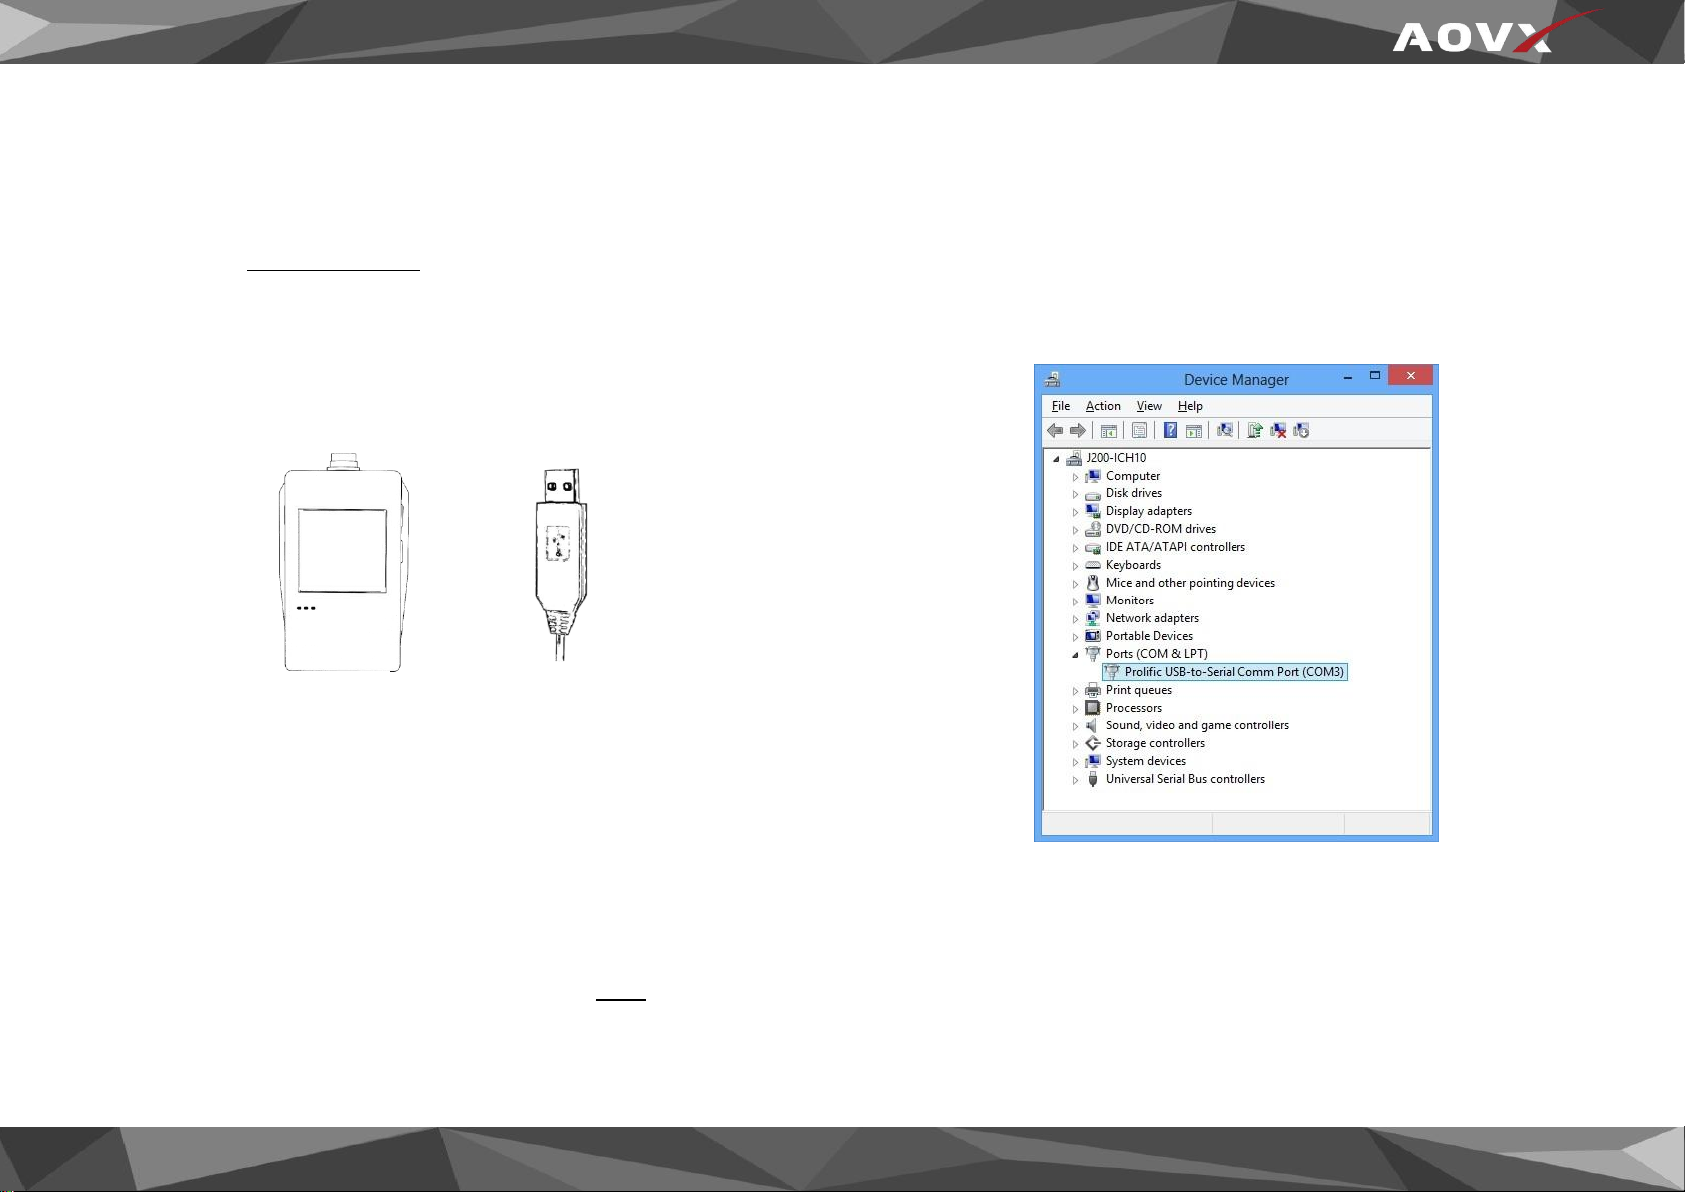Click the Network adapters category icon
Screen dimensions: 1685x1192
point(1093,618)
